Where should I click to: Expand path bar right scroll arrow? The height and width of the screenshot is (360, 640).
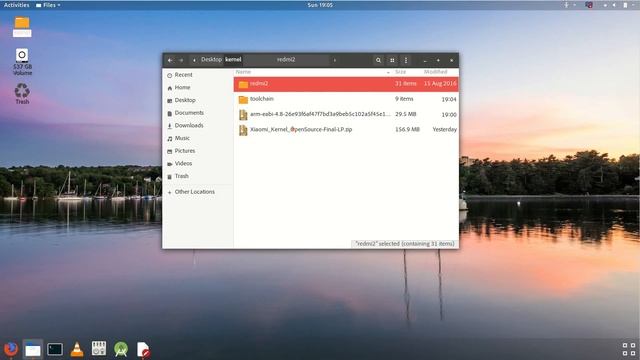click(x=335, y=60)
